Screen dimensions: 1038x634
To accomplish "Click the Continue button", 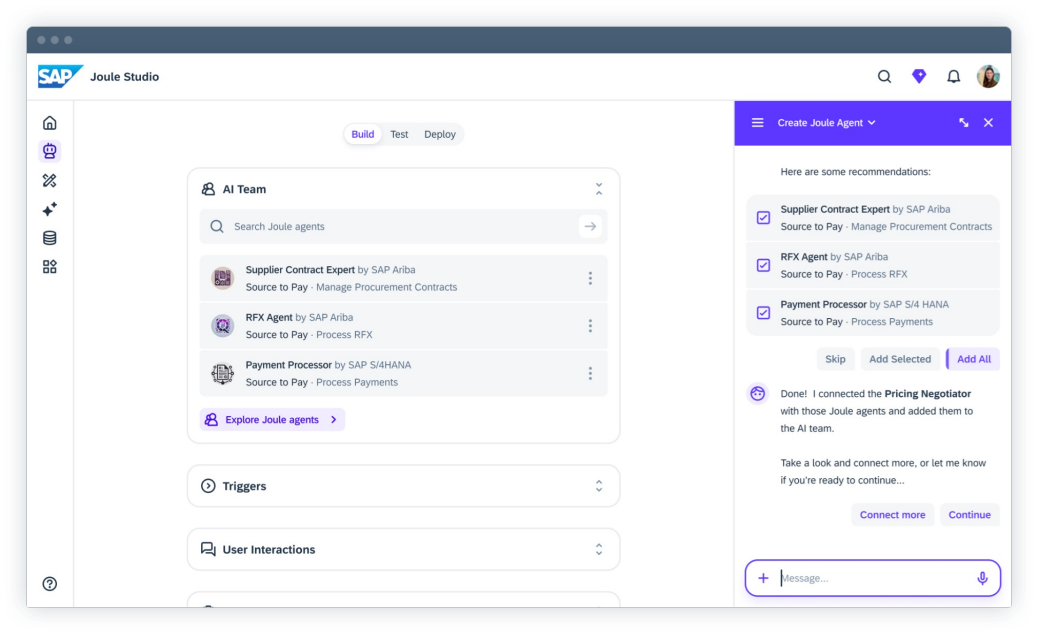I will [969, 515].
